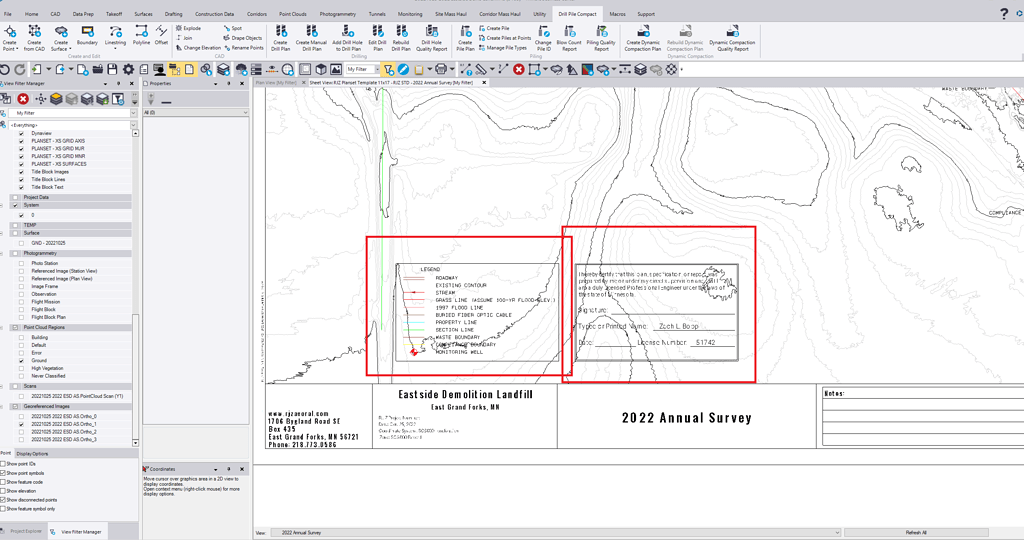Switch to the Corridors ribbon tab
The width and height of the screenshot is (1024, 540).
point(257,14)
